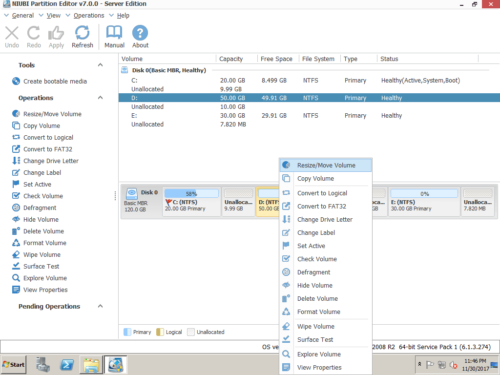Click the Refresh toolbar icon
The width and height of the screenshot is (500, 375).
(82, 33)
